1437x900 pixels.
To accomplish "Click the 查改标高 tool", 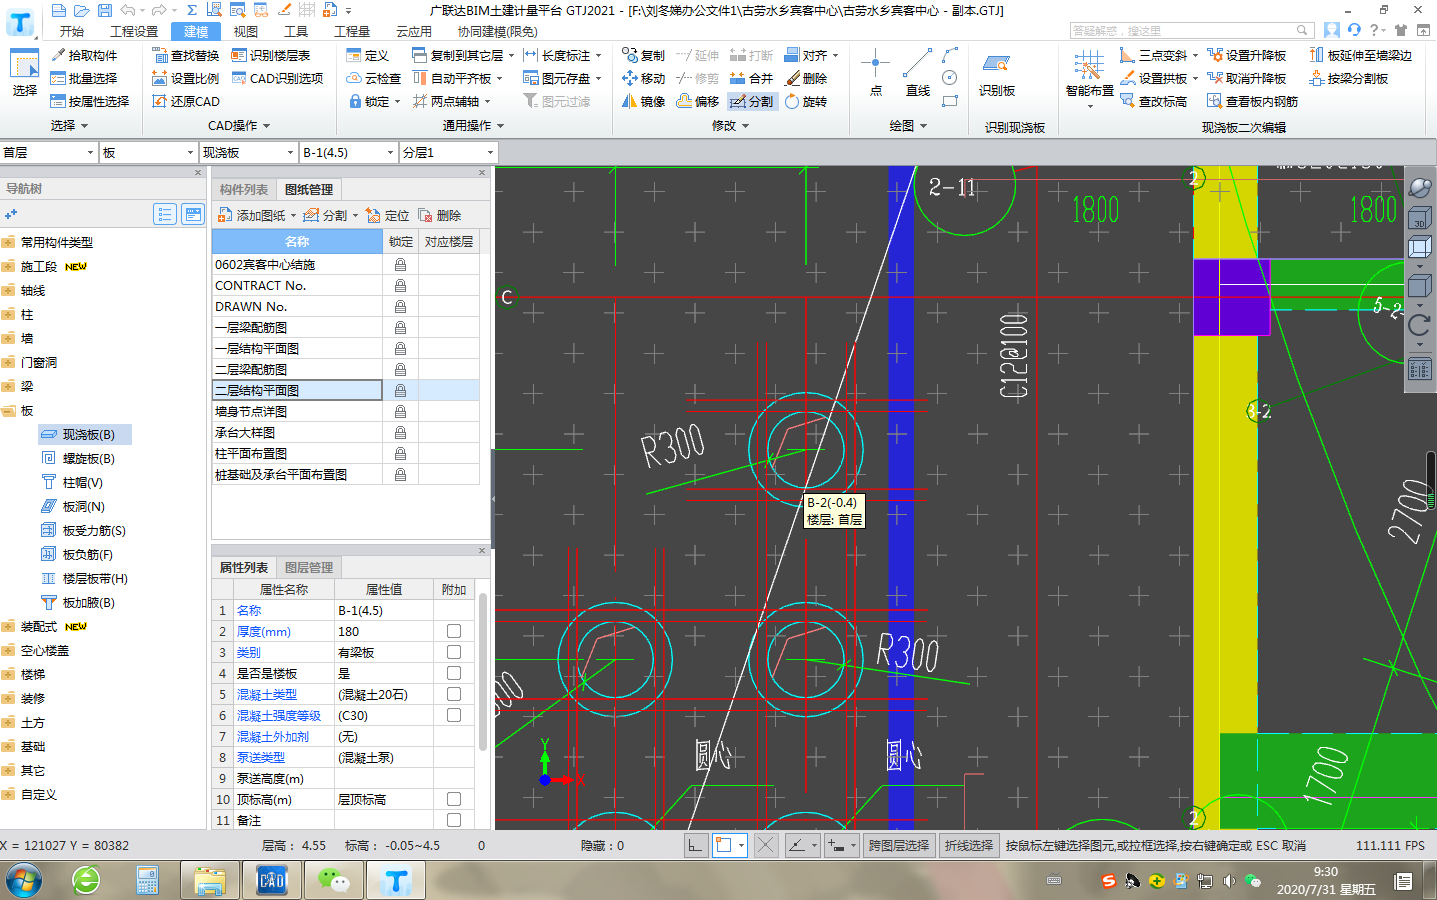I will 1154,101.
